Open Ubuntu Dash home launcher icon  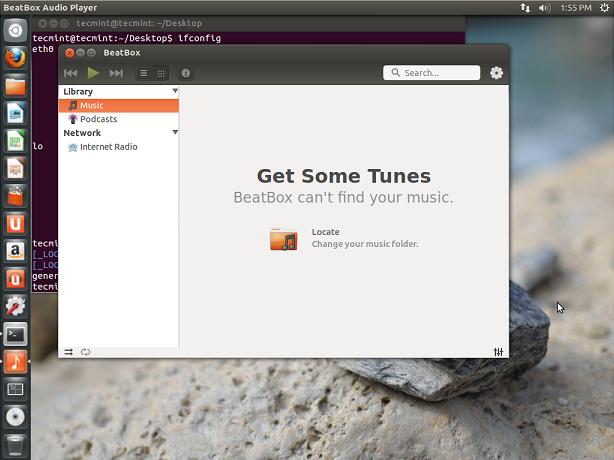[15, 30]
